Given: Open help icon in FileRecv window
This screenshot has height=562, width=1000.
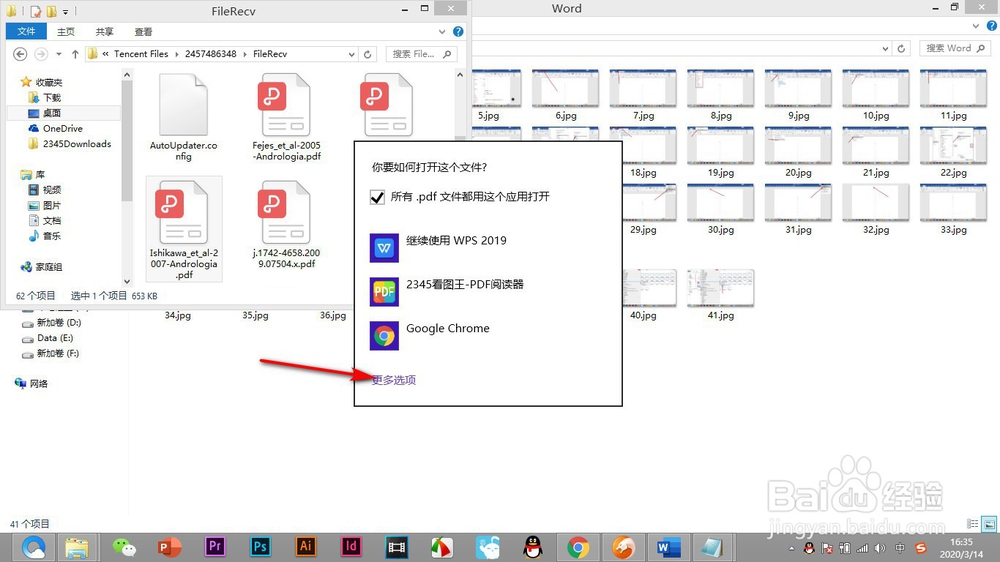Looking at the screenshot, I should tap(458, 31).
